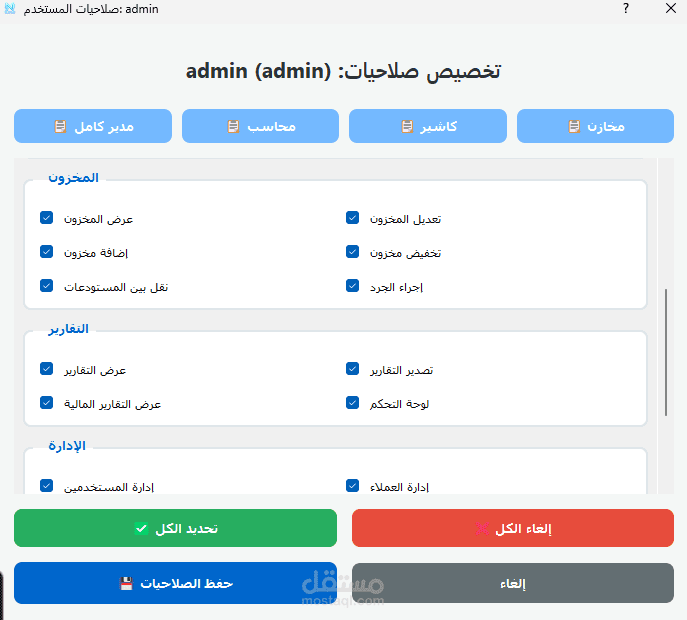Uncheck the عرض المخزون checkbox
The width and height of the screenshot is (687, 620).
click(46, 218)
